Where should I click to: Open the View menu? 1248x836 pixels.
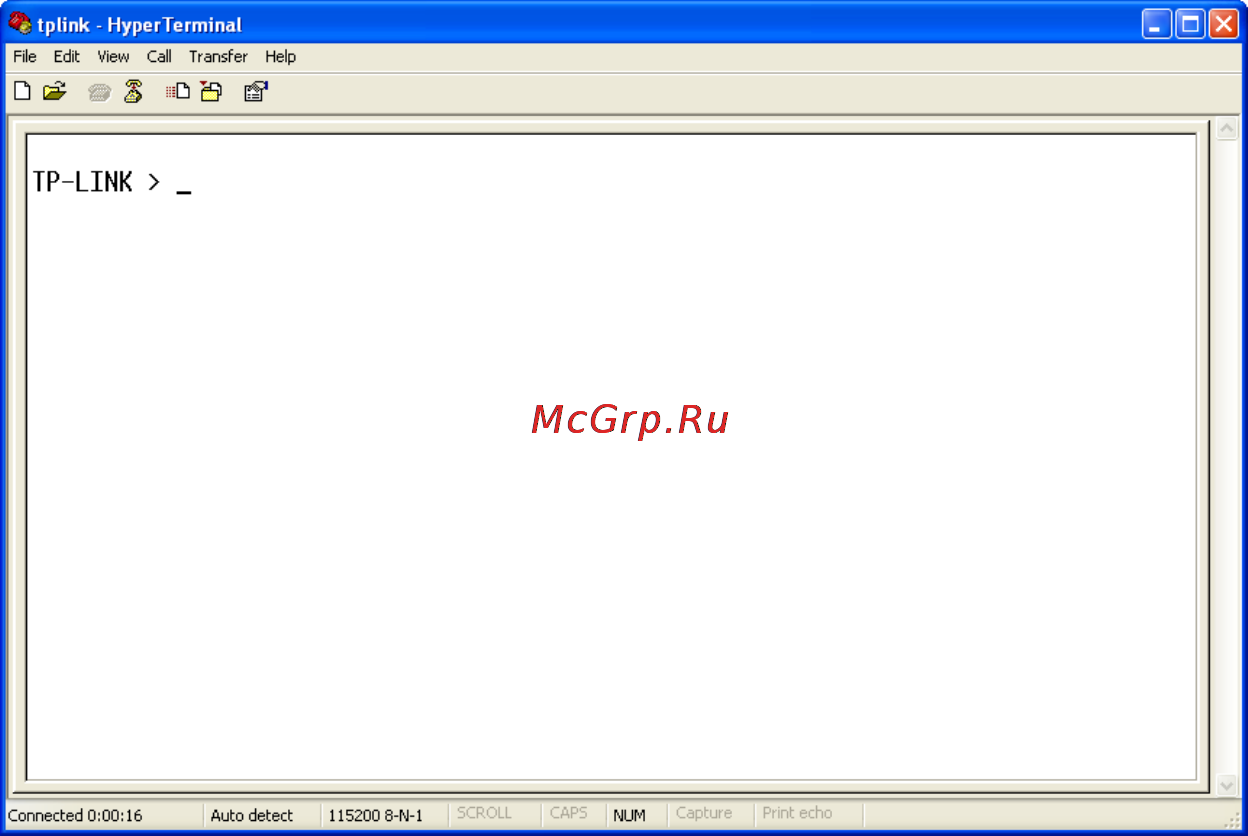pos(113,57)
